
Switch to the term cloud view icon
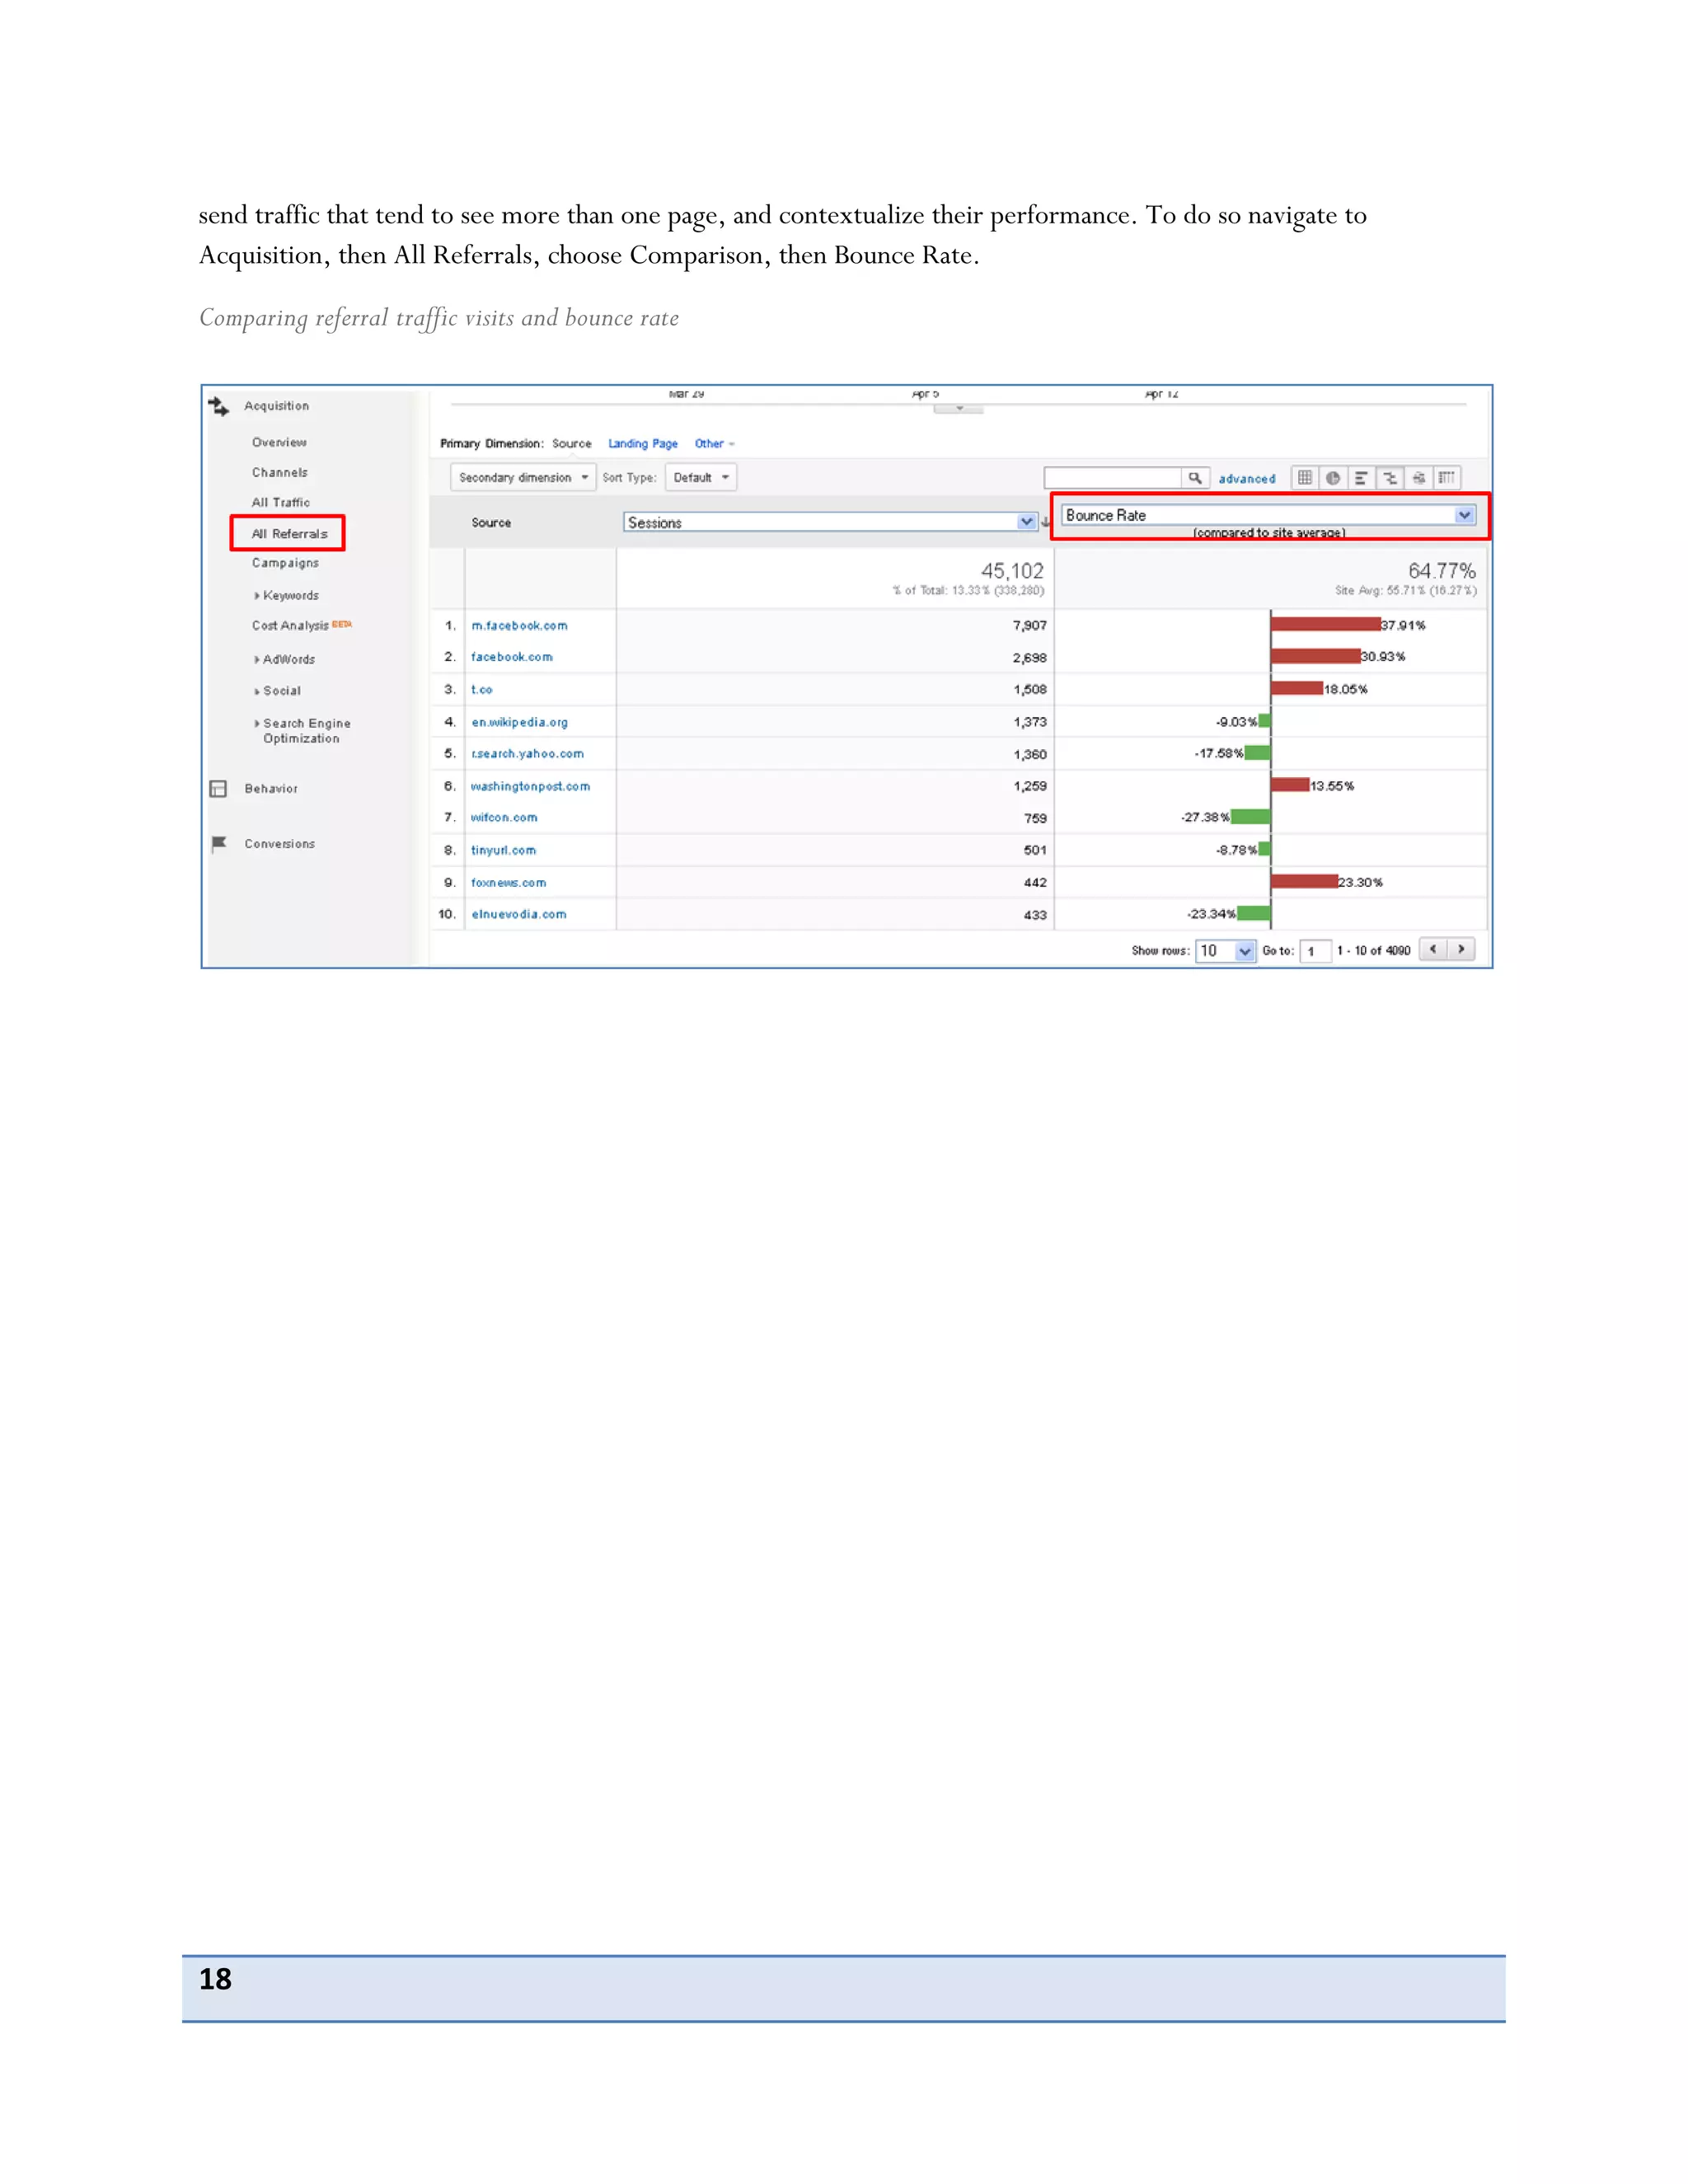tap(1418, 478)
